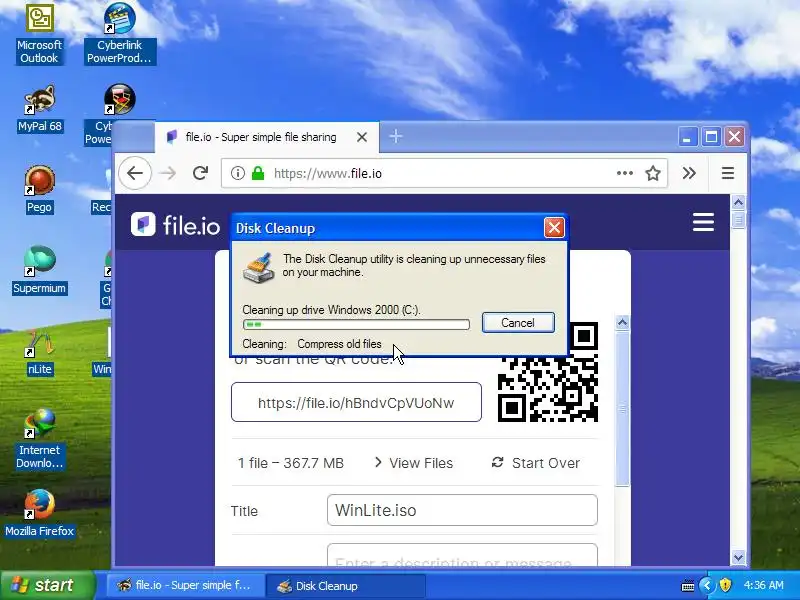This screenshot has height=600, width=800.
Task: Maximize the browser window
Action: click(x=711, y=136)
